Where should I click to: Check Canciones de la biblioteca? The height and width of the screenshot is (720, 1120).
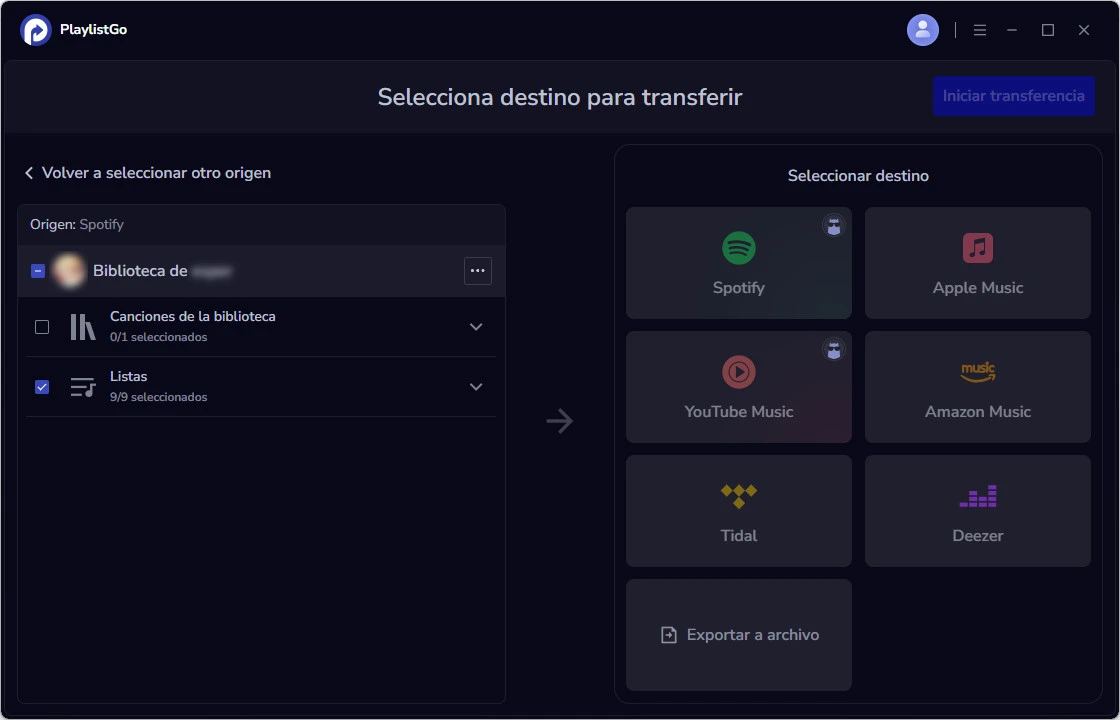tap(42, 326)
